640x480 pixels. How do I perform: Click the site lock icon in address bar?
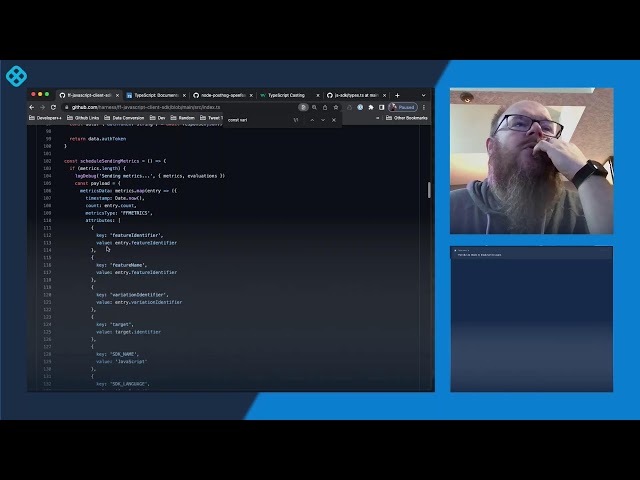[66, 107]
